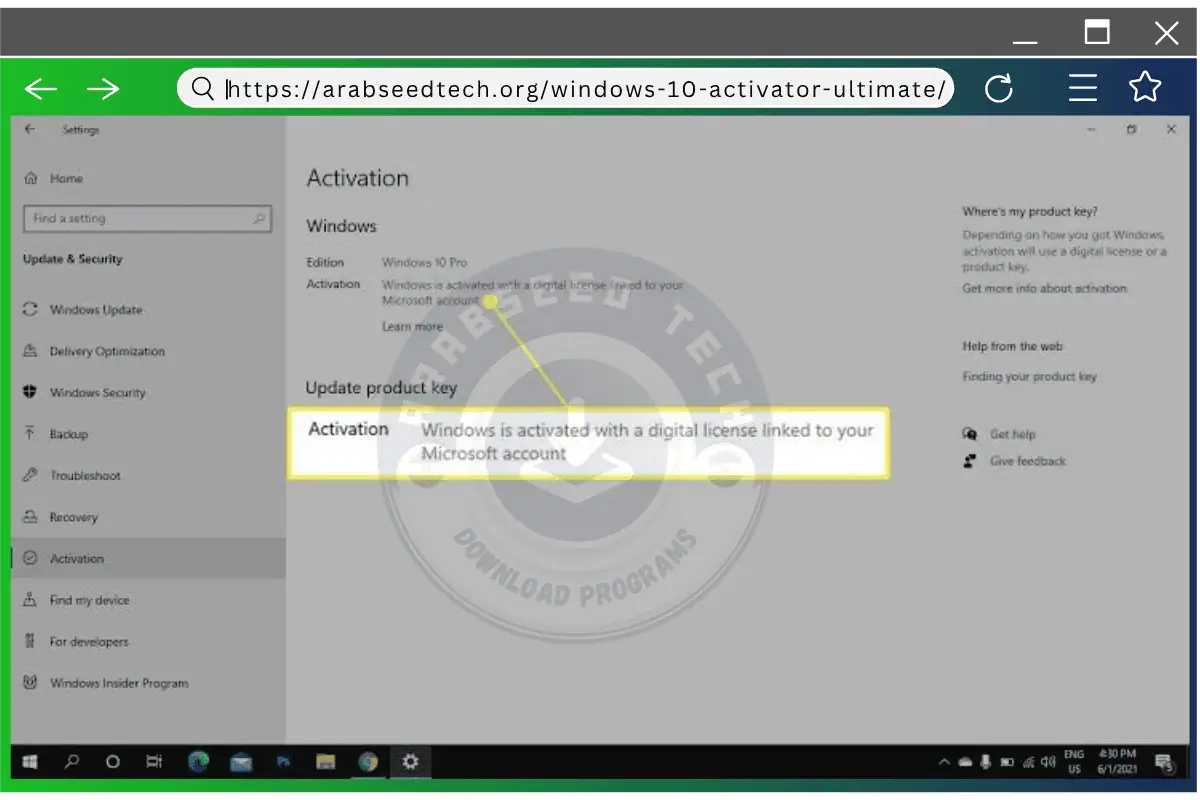Expand hidden system tray icons chevron
Screen dimensions: 1200x800
[943, 762]
